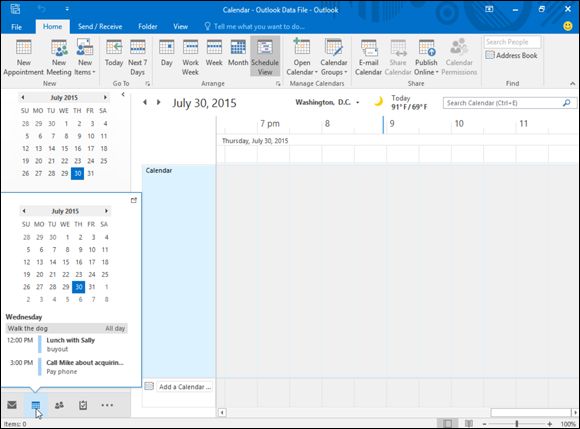Open Publish Online dropdown
580x429 pixels.
click(426, 57)
